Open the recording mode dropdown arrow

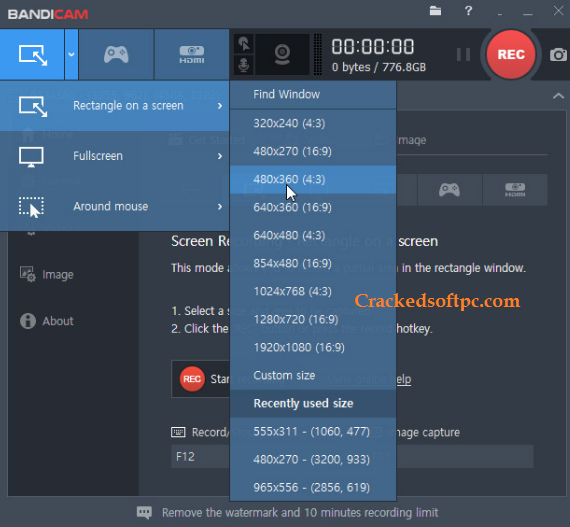71,55
